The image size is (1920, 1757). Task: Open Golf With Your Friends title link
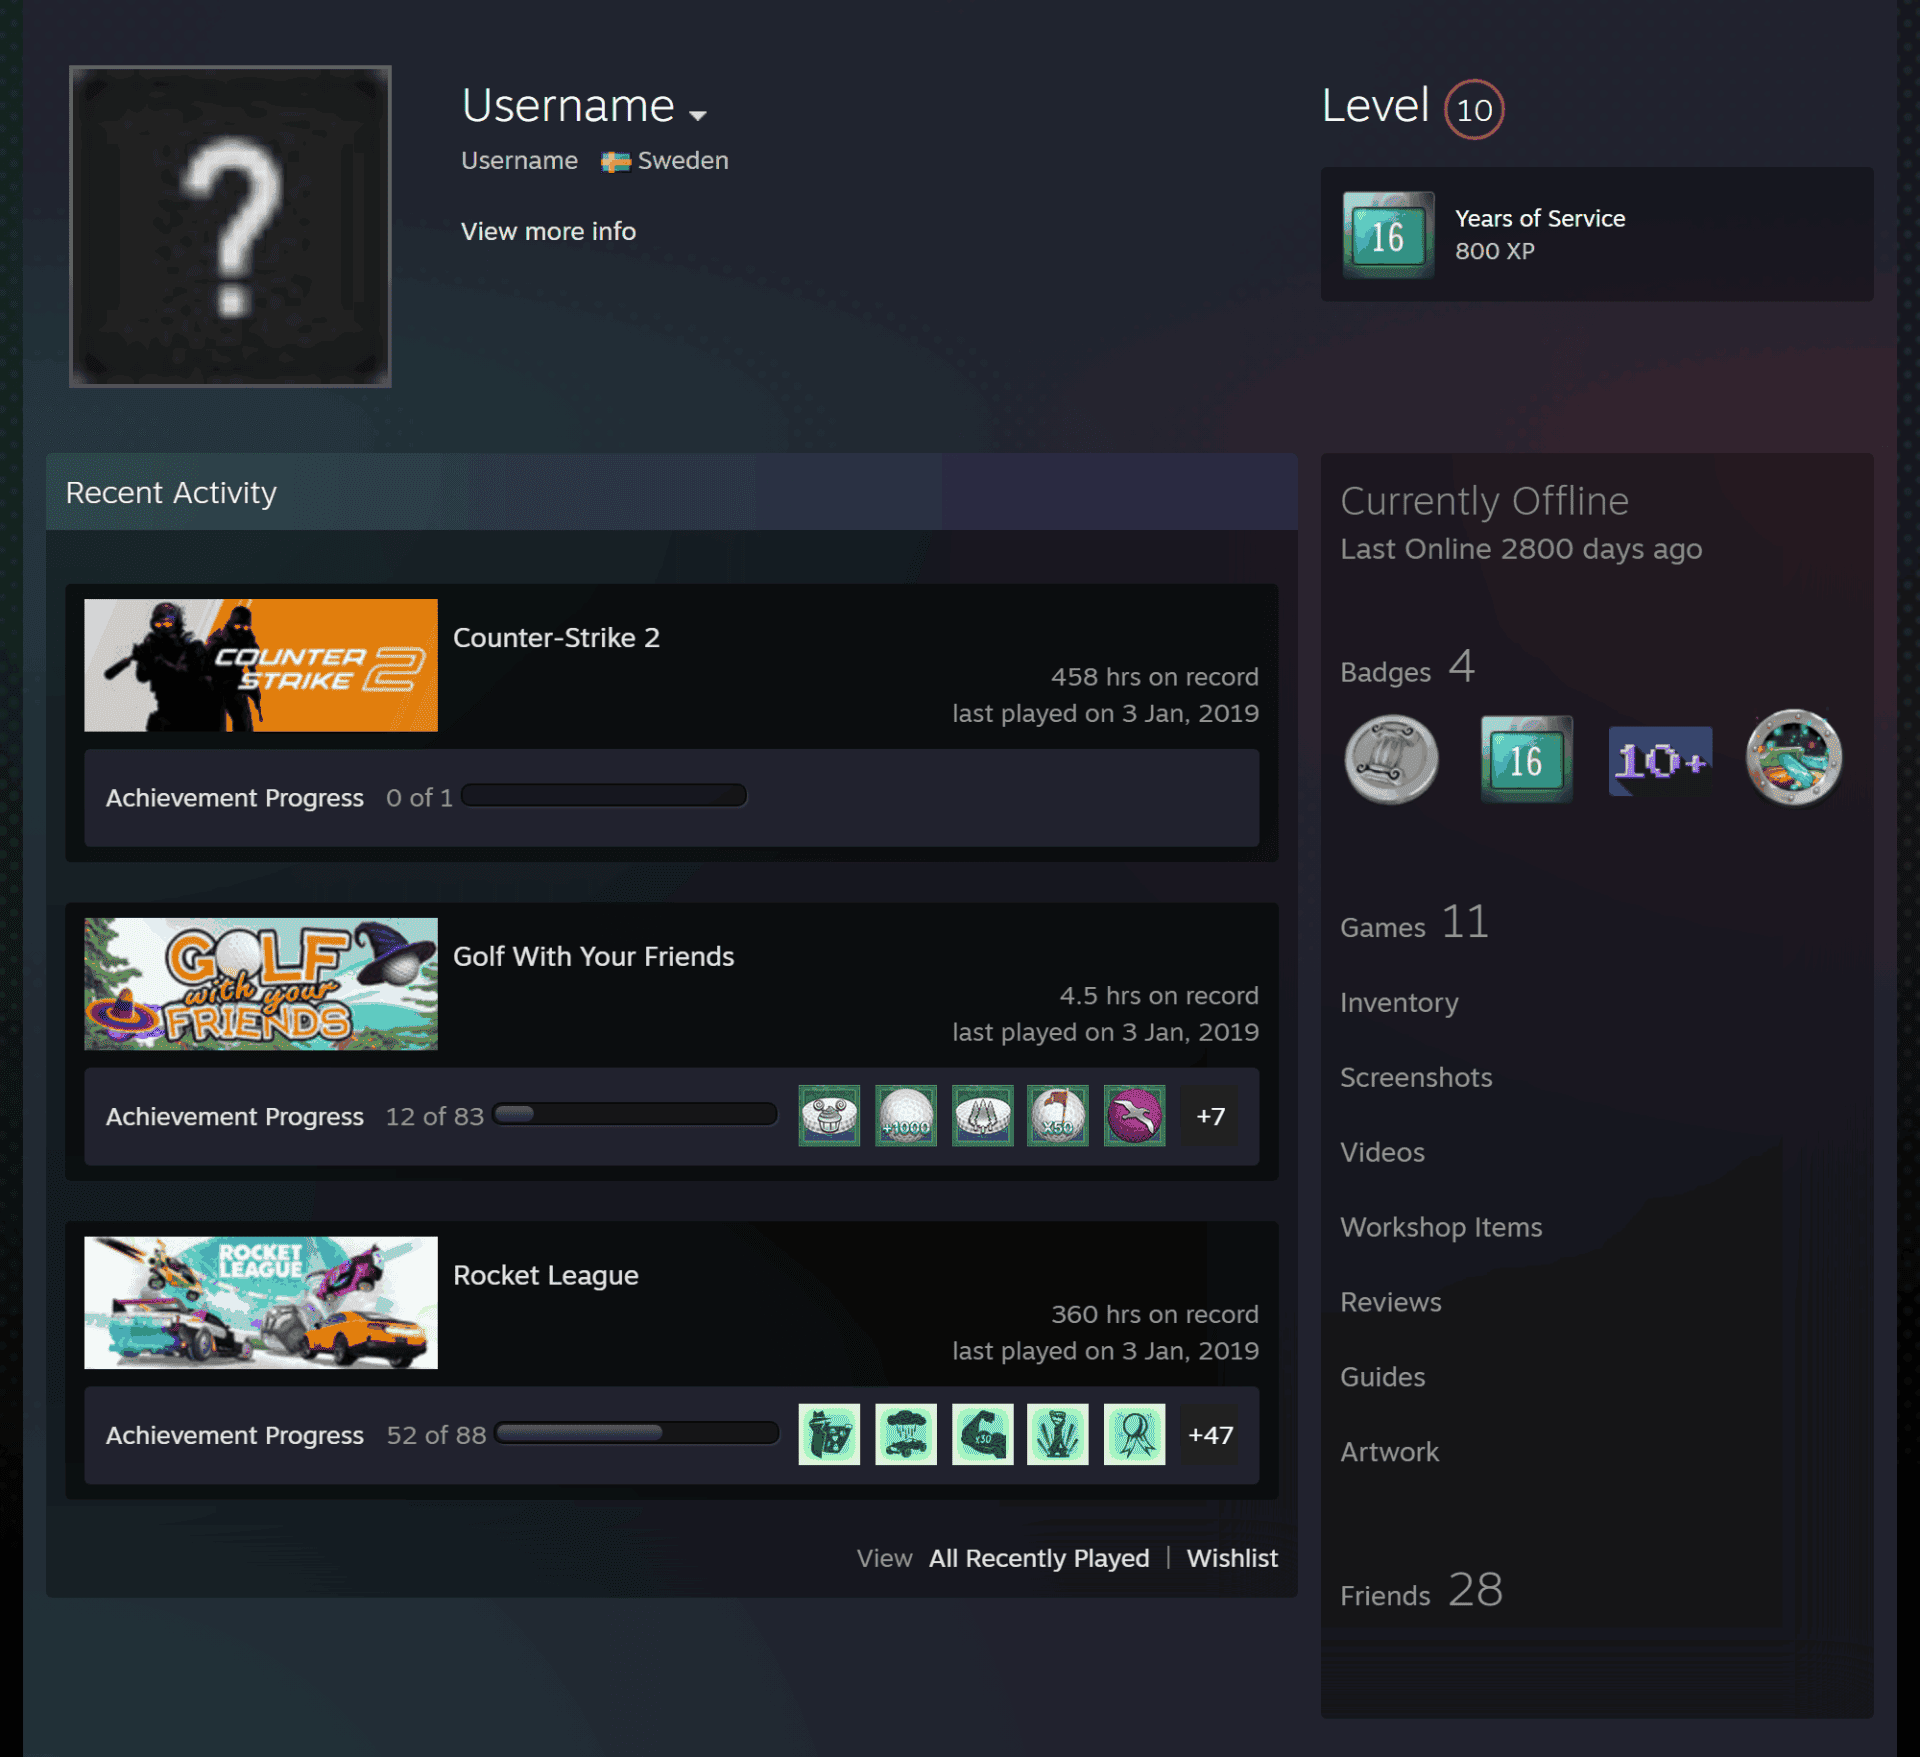593,956
